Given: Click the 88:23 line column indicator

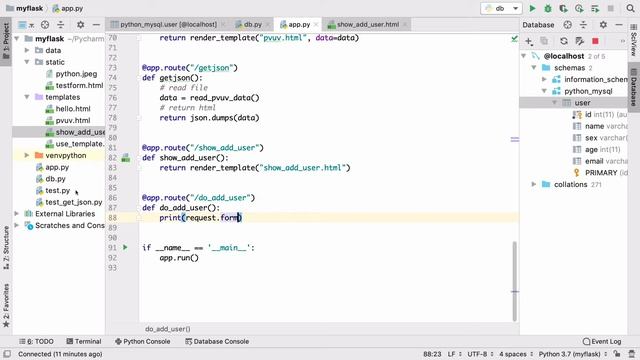Looking at the screenshot, I should pyautogui.click(x=432, y=354).
